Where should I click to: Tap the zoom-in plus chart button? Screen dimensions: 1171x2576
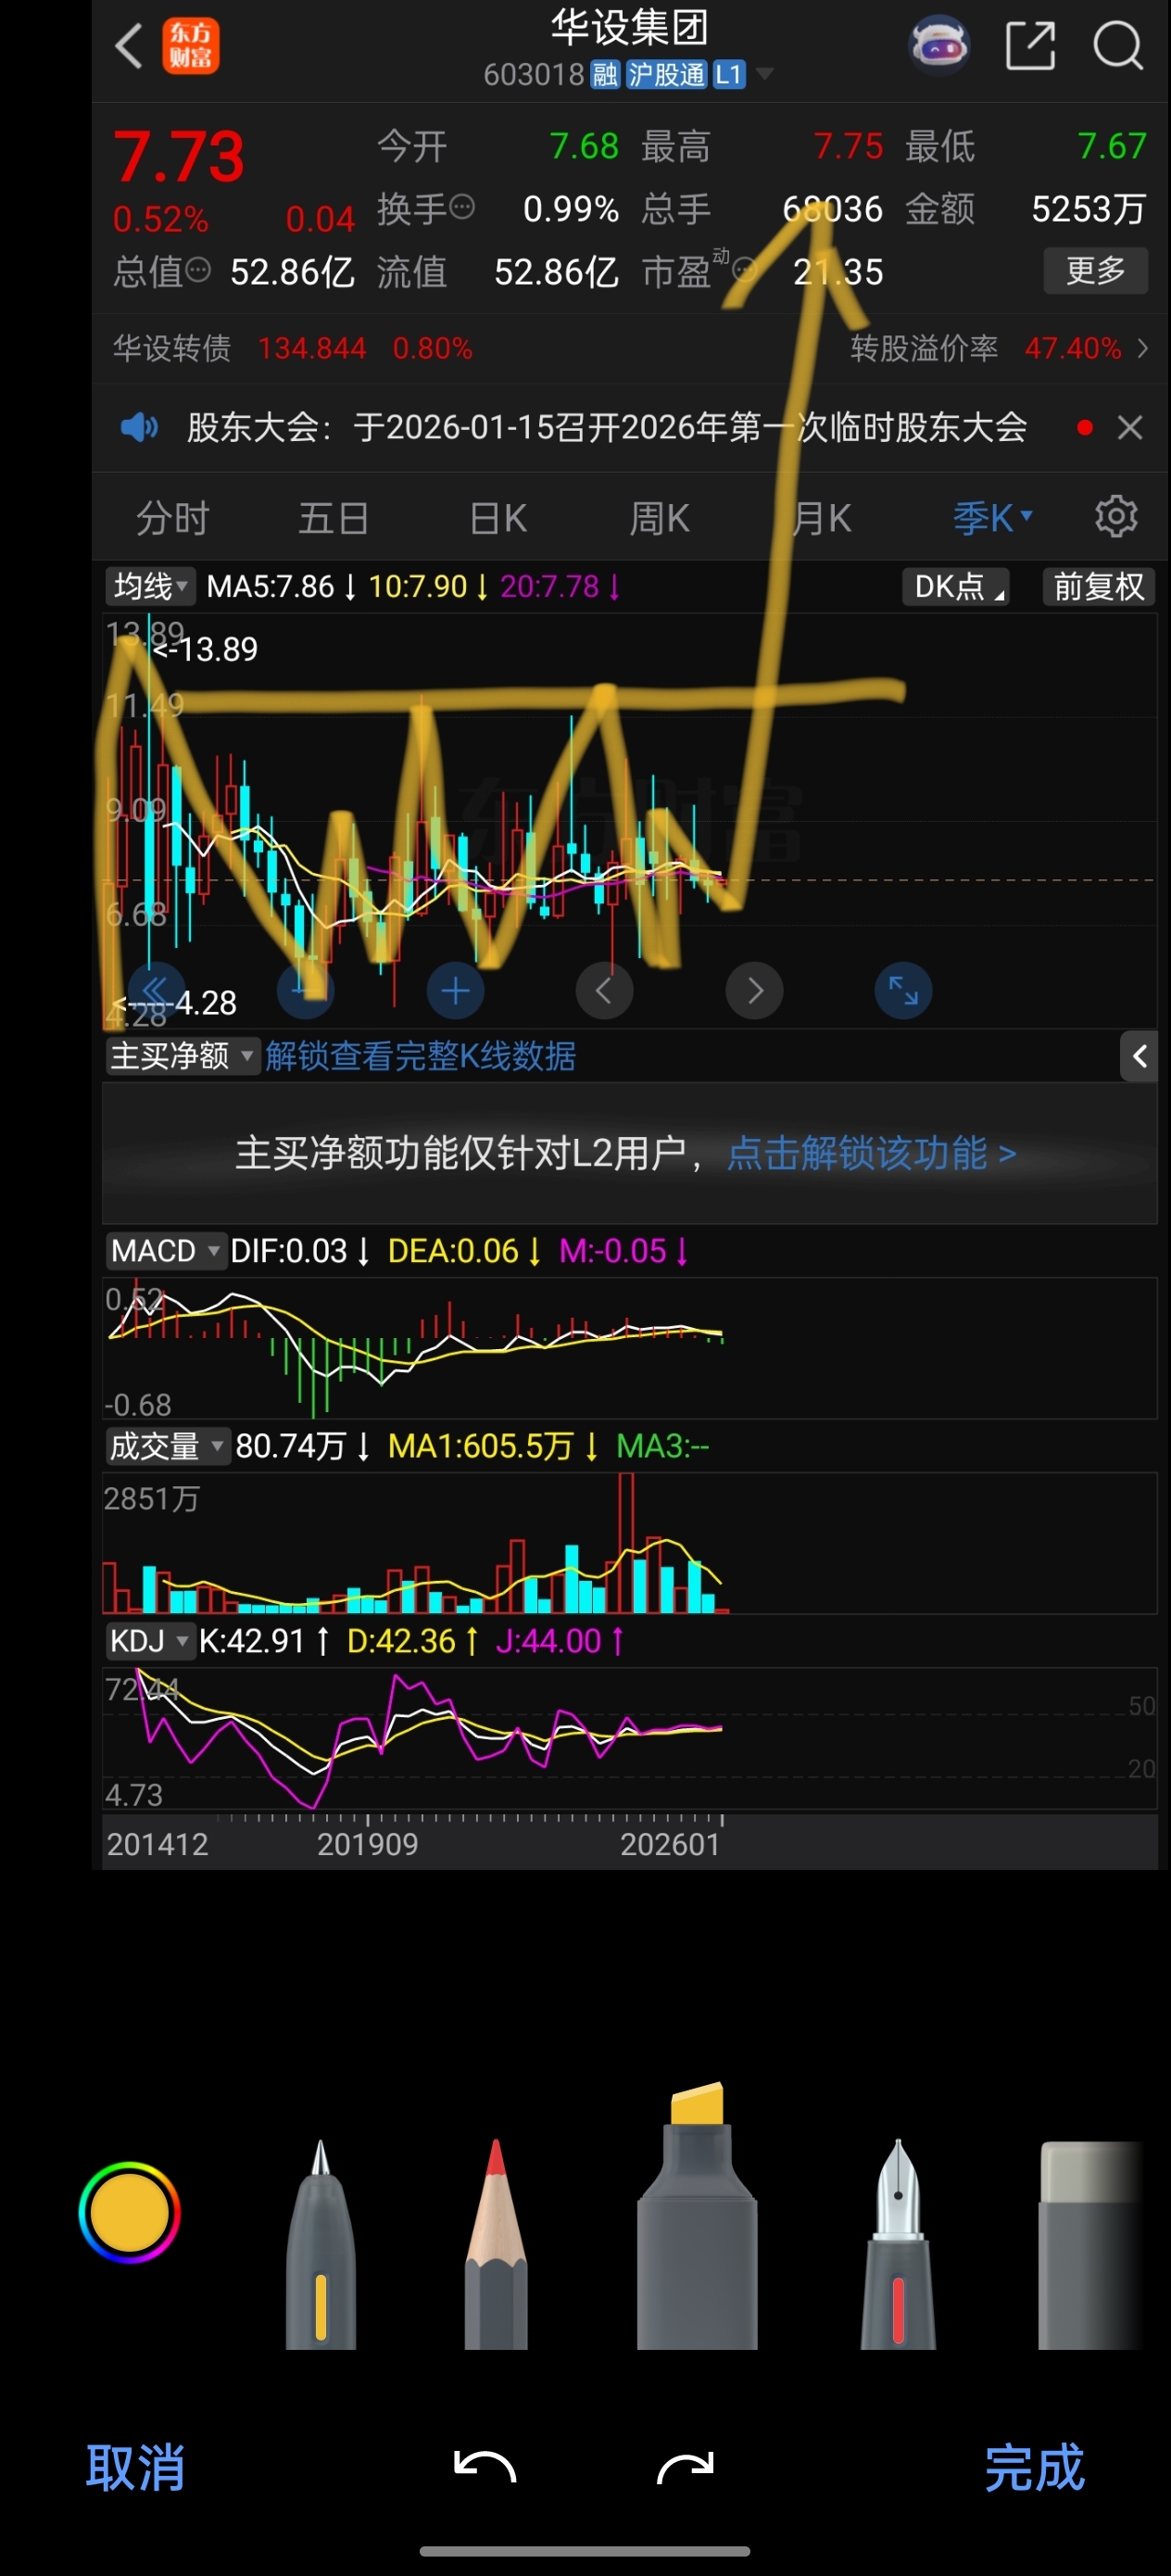point(456,991)
